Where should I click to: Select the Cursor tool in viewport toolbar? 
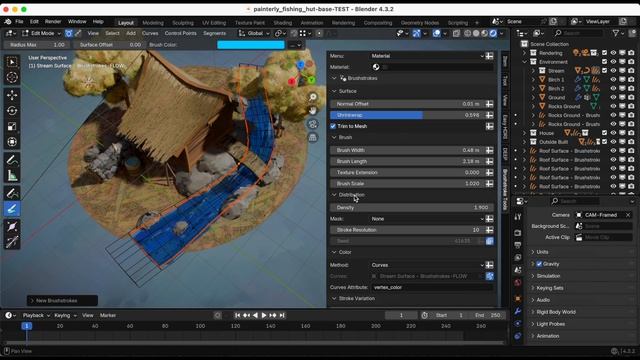tap(12, 77)
